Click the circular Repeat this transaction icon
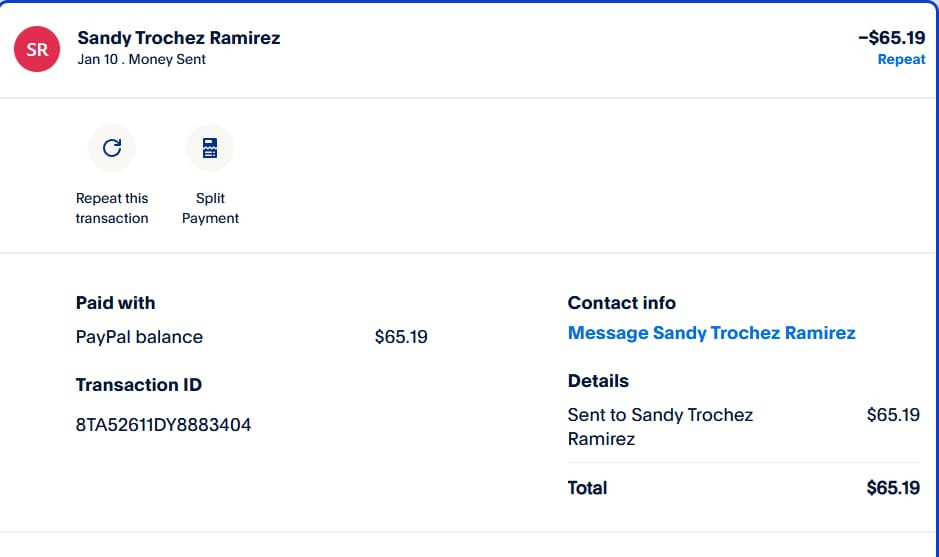The width and height of the screenshot is (939, 557). pos(112,148)
